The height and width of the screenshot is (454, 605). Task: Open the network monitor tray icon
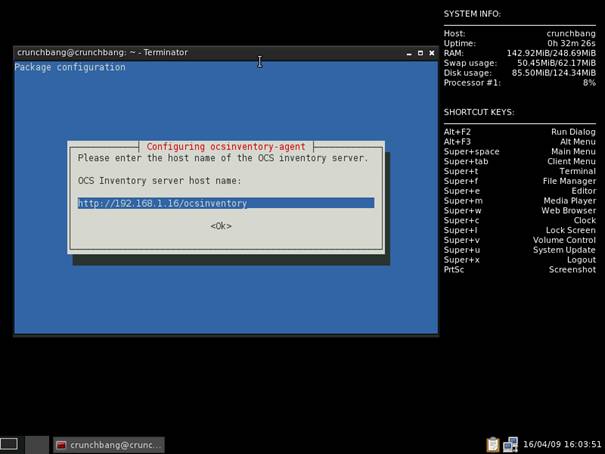510,444
